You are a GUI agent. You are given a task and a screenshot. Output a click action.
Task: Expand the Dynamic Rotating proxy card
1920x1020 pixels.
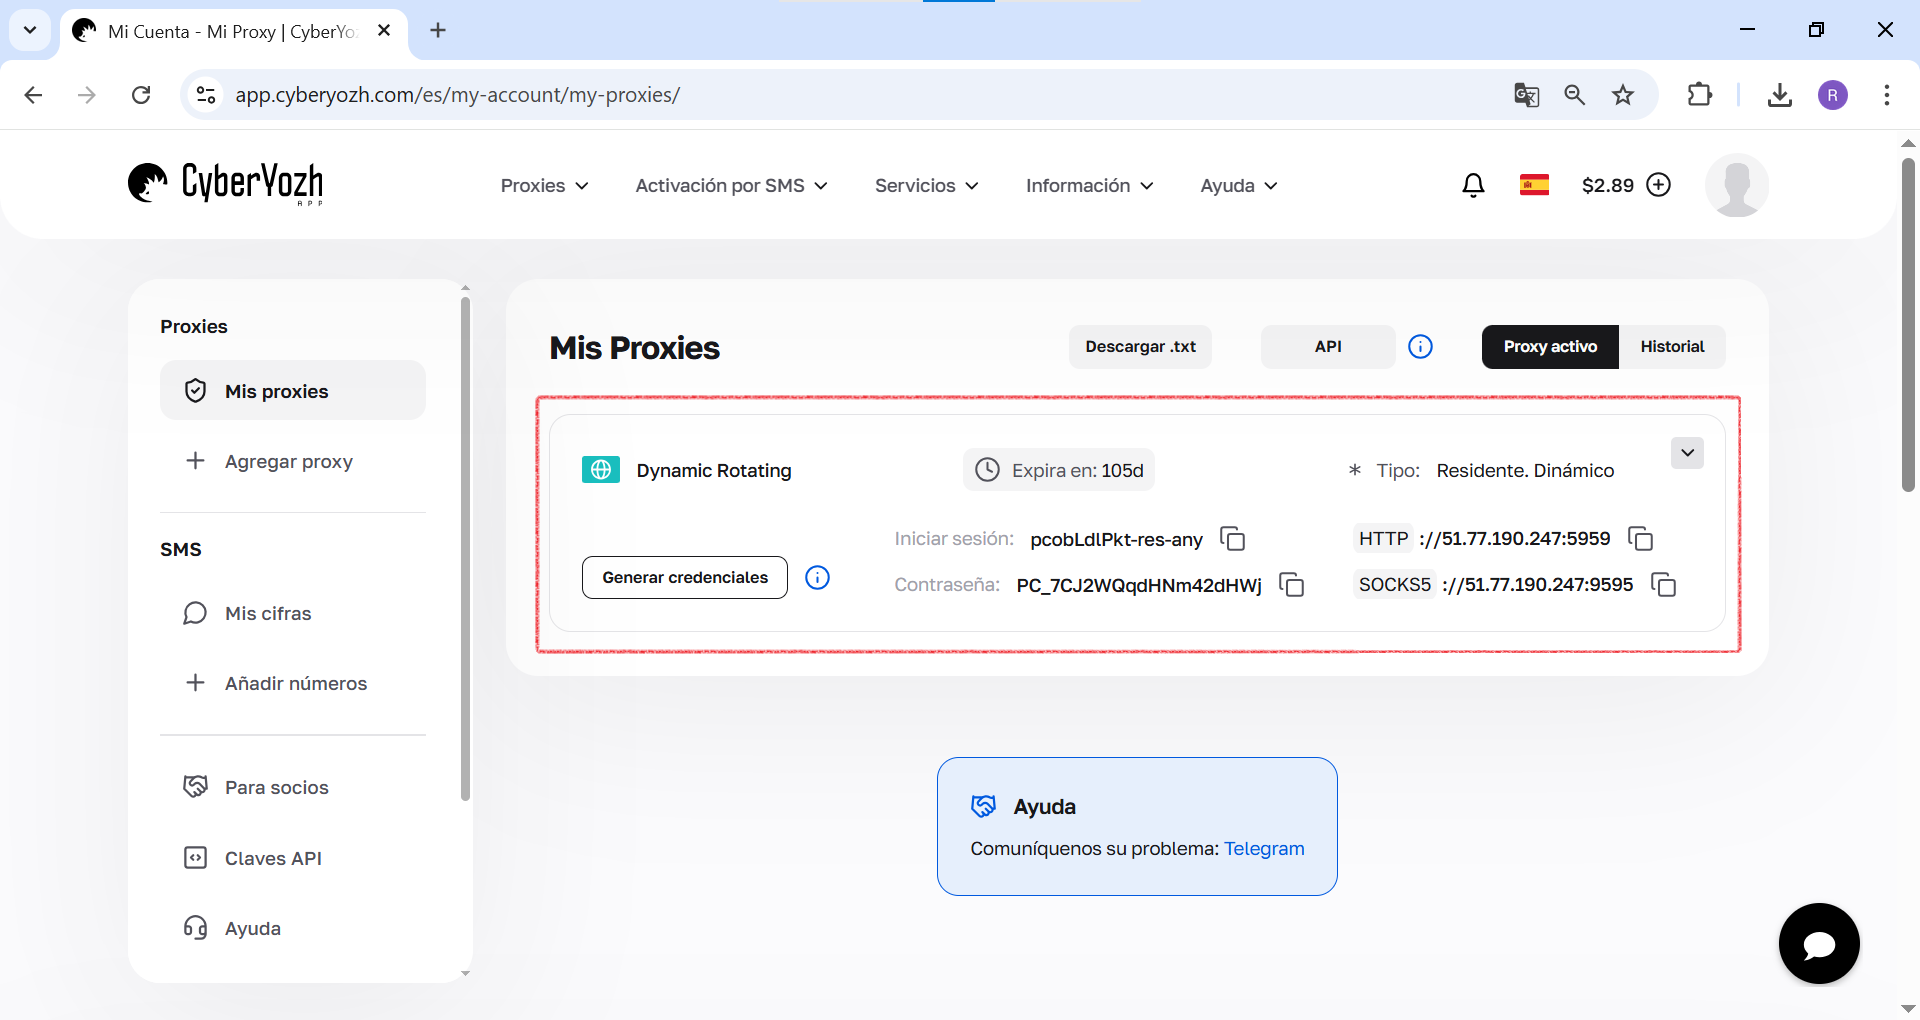pyautogui.click(x=1687, y=453)
